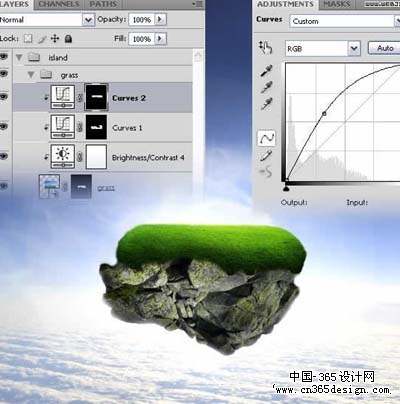Open the blend mode Normal dropdown
This screenshot has height=404, width=400.
coord(88,20)
